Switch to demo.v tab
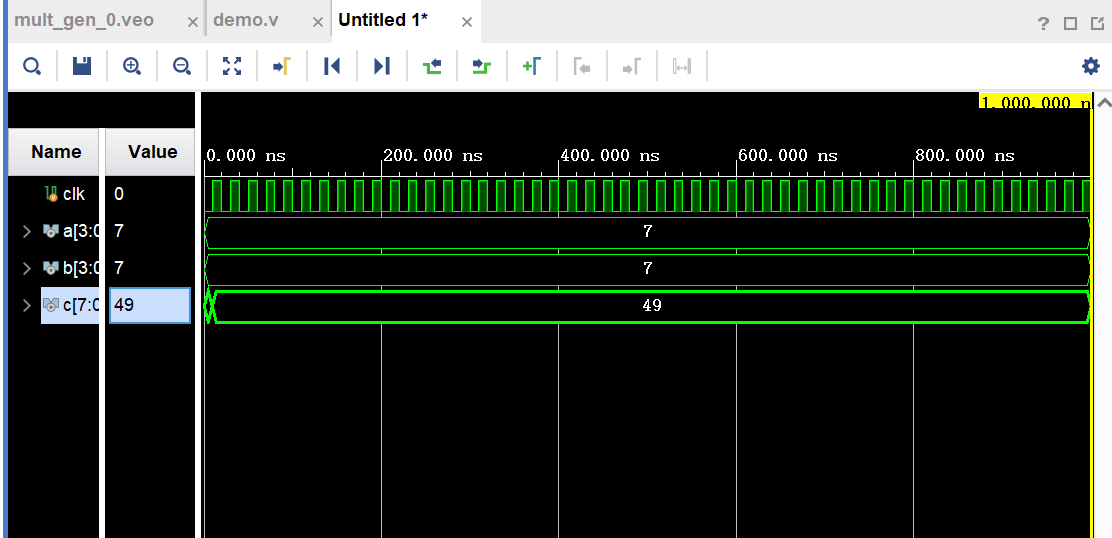This screenshot has height=538, width=1112. pyautogui.click(x=245, y=21)
